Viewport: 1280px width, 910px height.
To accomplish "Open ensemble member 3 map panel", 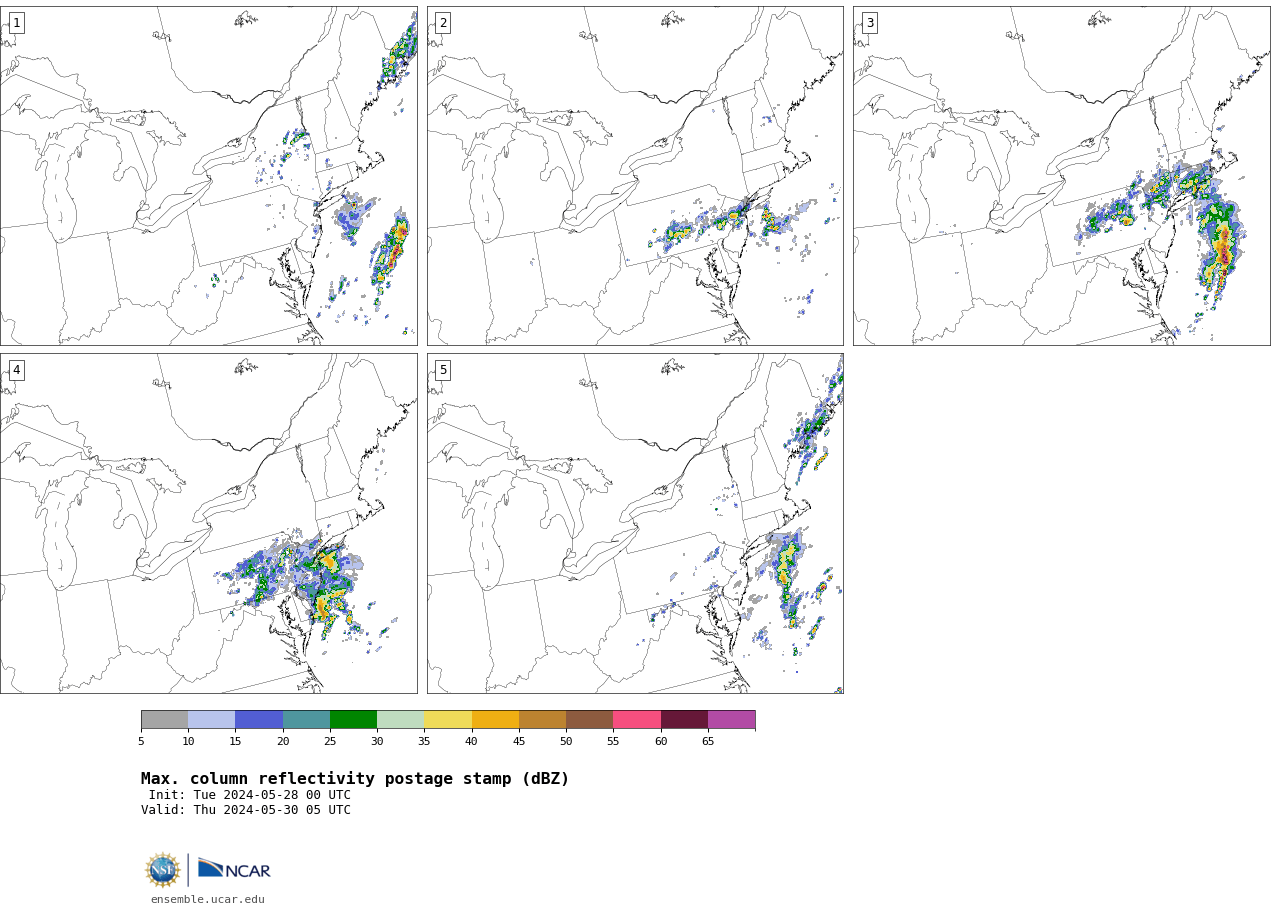I will [x=1061, y=176].
